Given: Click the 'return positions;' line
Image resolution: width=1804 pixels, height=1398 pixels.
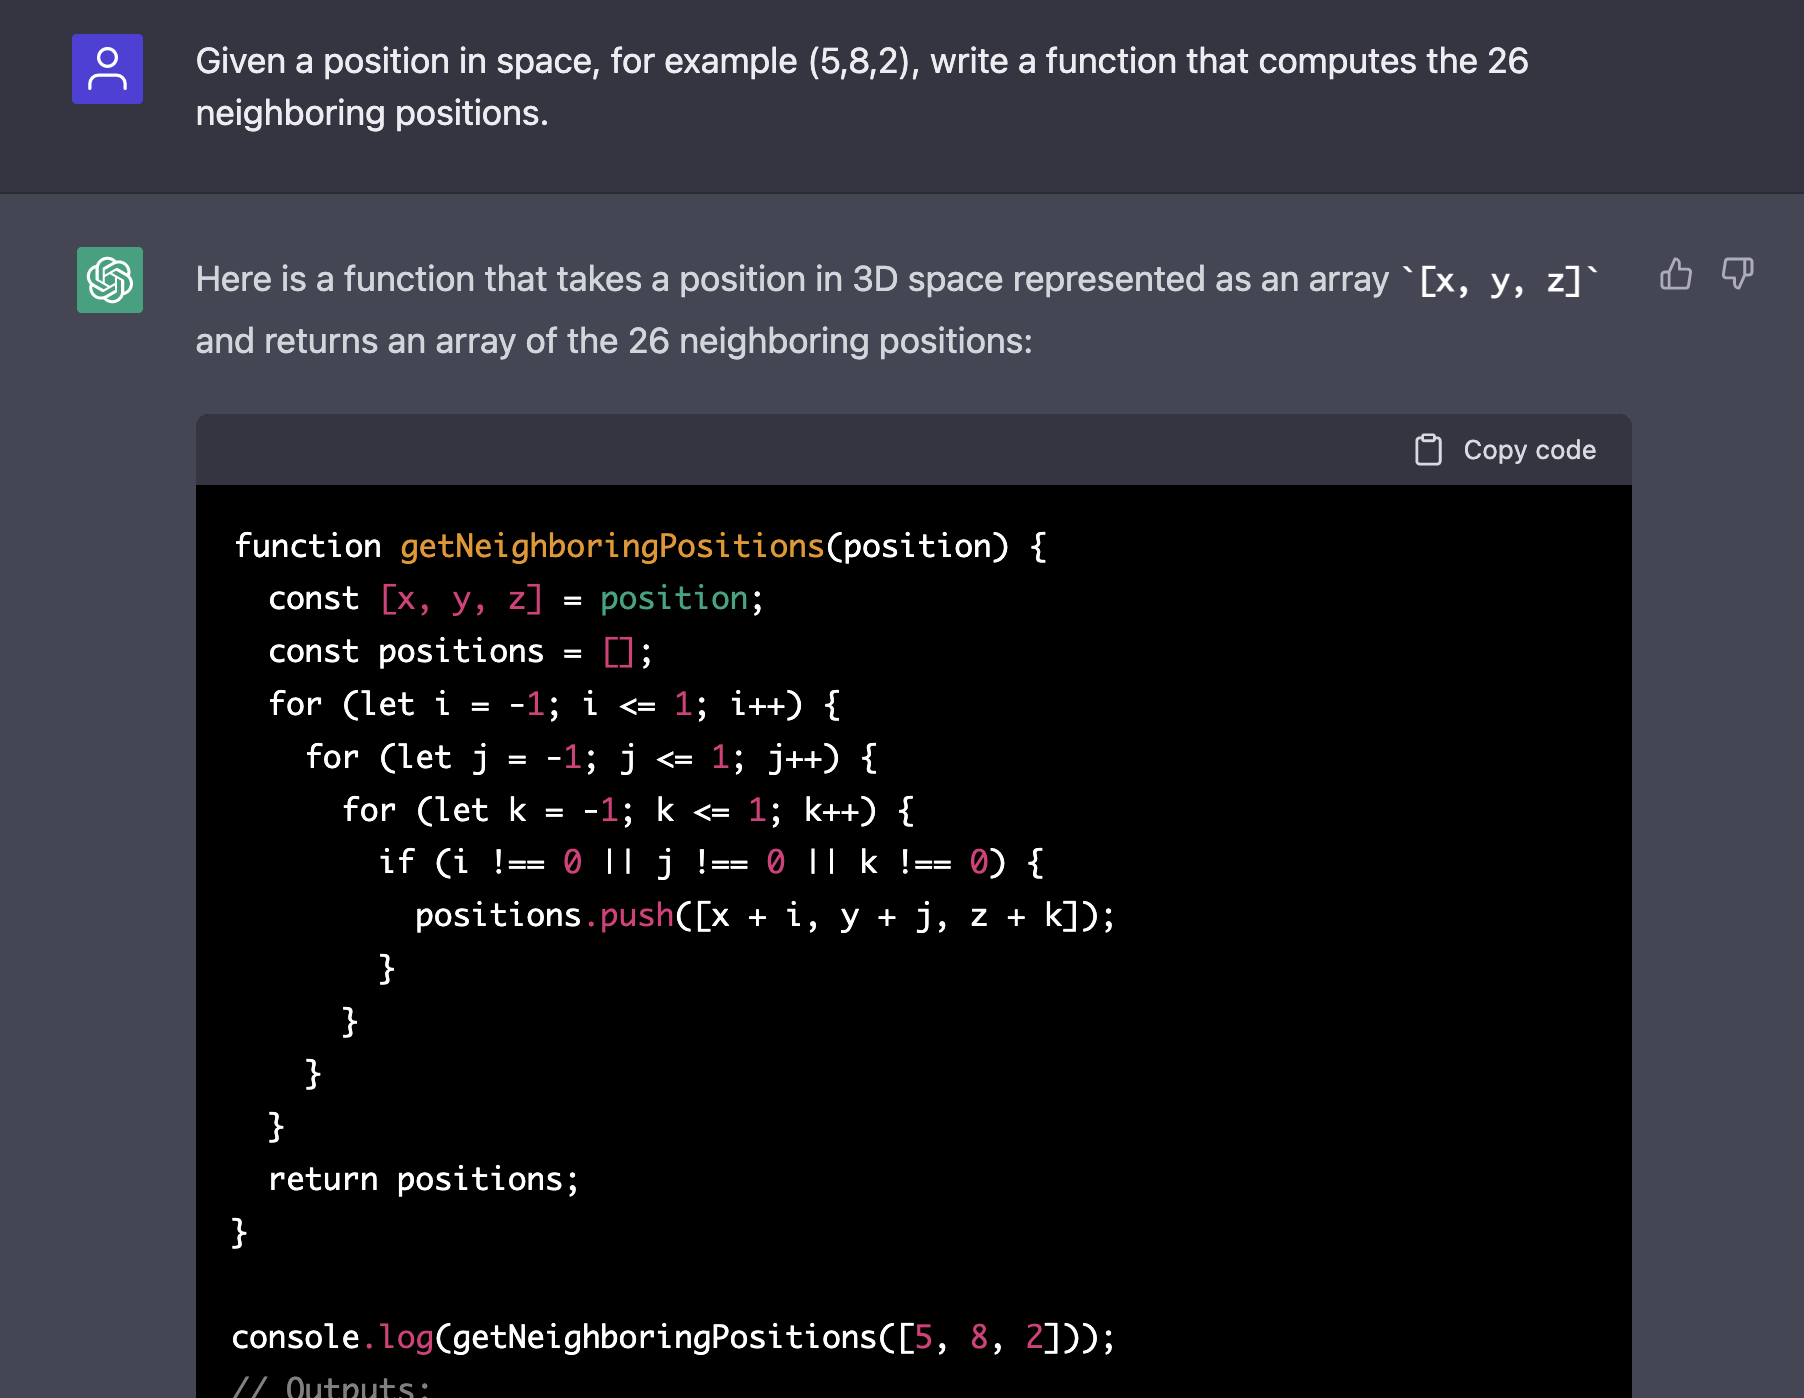Looking at the screenshot, I should point(423,1180).
